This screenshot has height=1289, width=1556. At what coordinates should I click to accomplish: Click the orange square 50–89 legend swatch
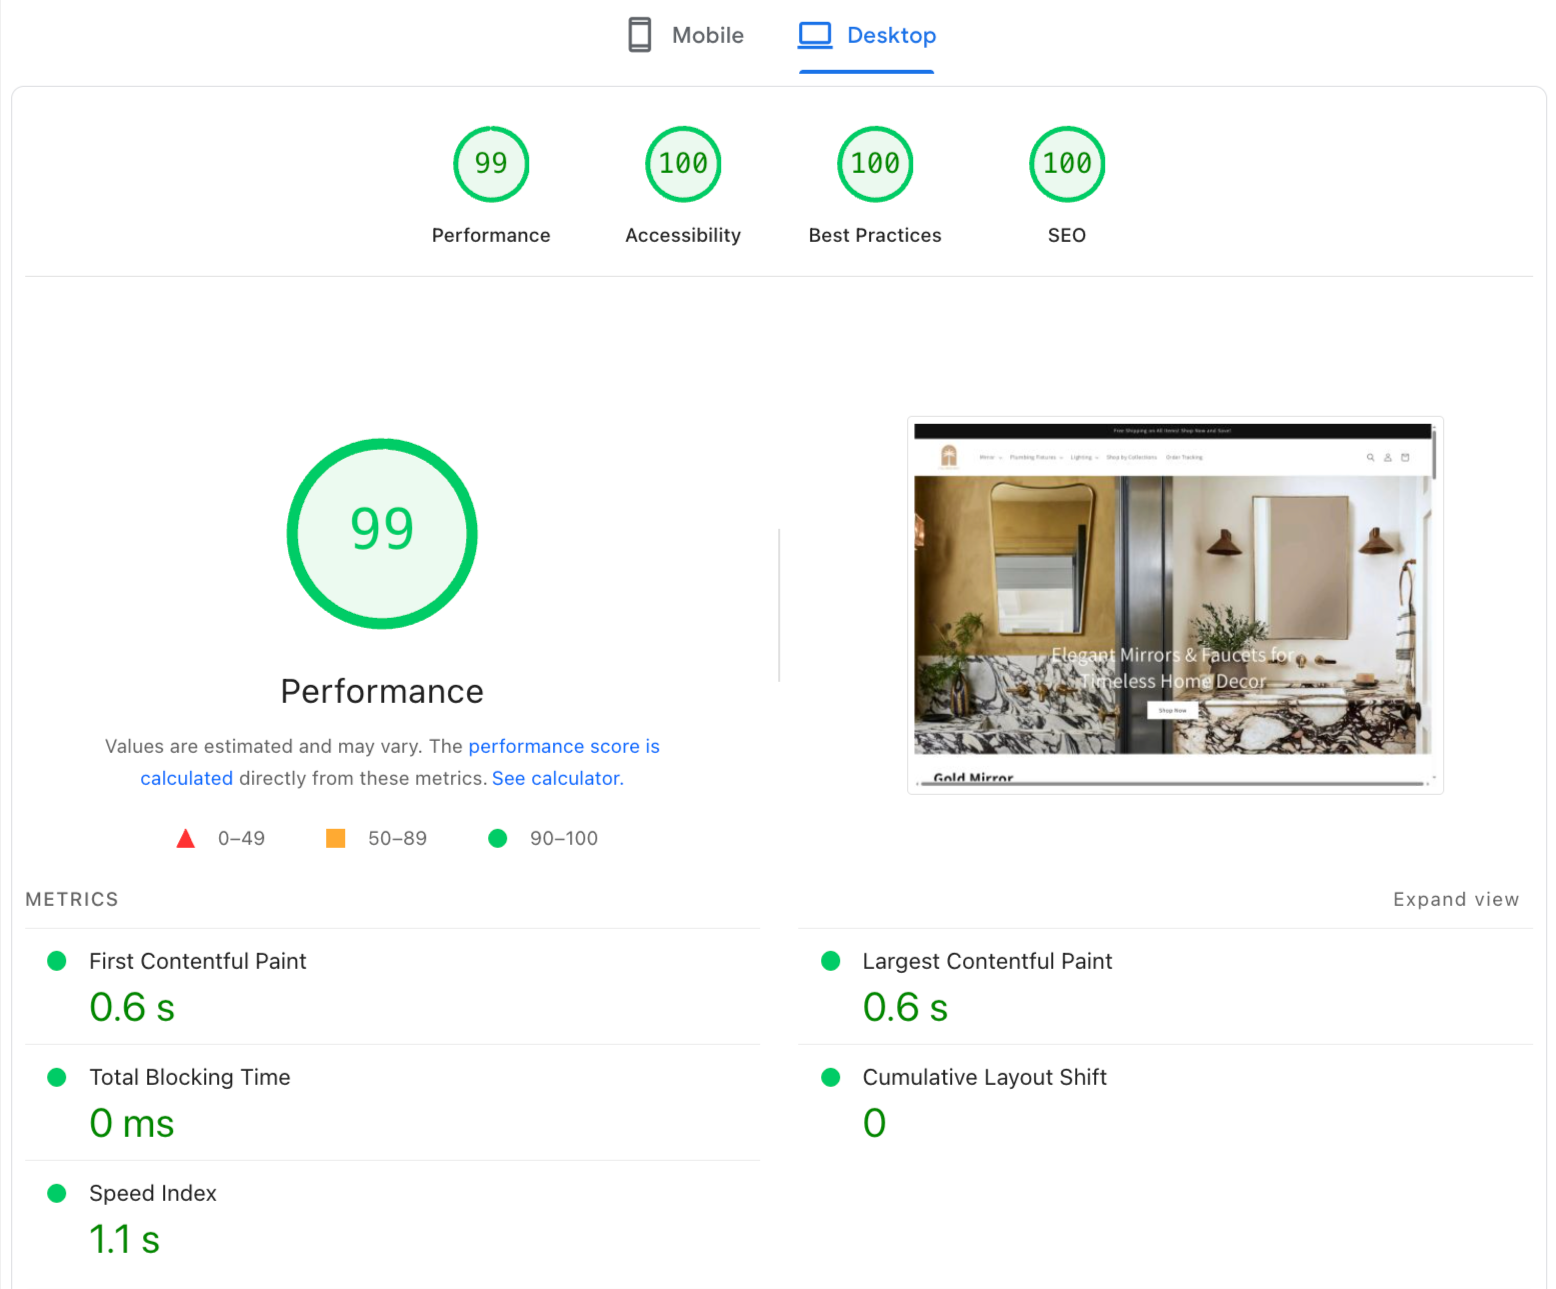tap(336, 838)
